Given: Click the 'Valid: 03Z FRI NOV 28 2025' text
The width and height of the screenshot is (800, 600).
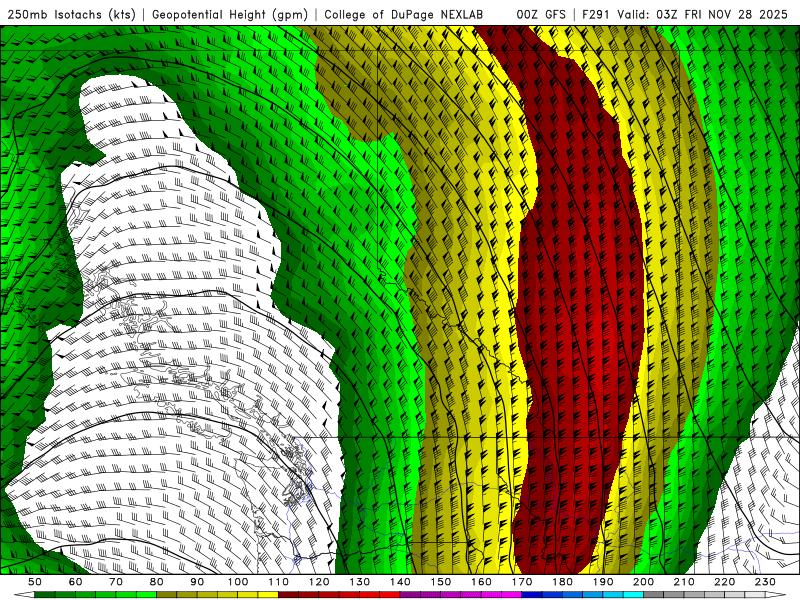Looking at the screenshot, I should (703, 15).
